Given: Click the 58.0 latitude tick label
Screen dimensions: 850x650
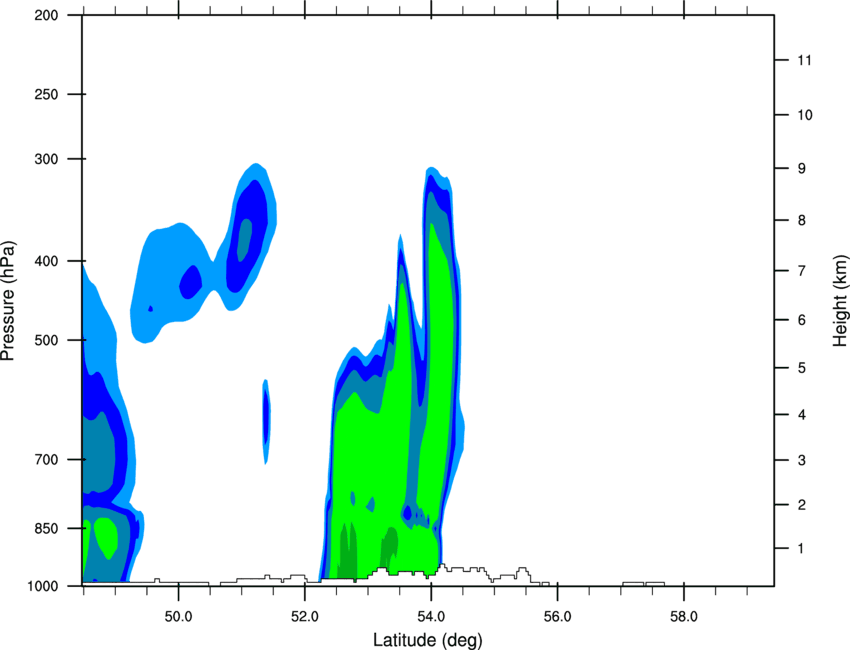Looking at the screenshot, I should click(684, 617).
